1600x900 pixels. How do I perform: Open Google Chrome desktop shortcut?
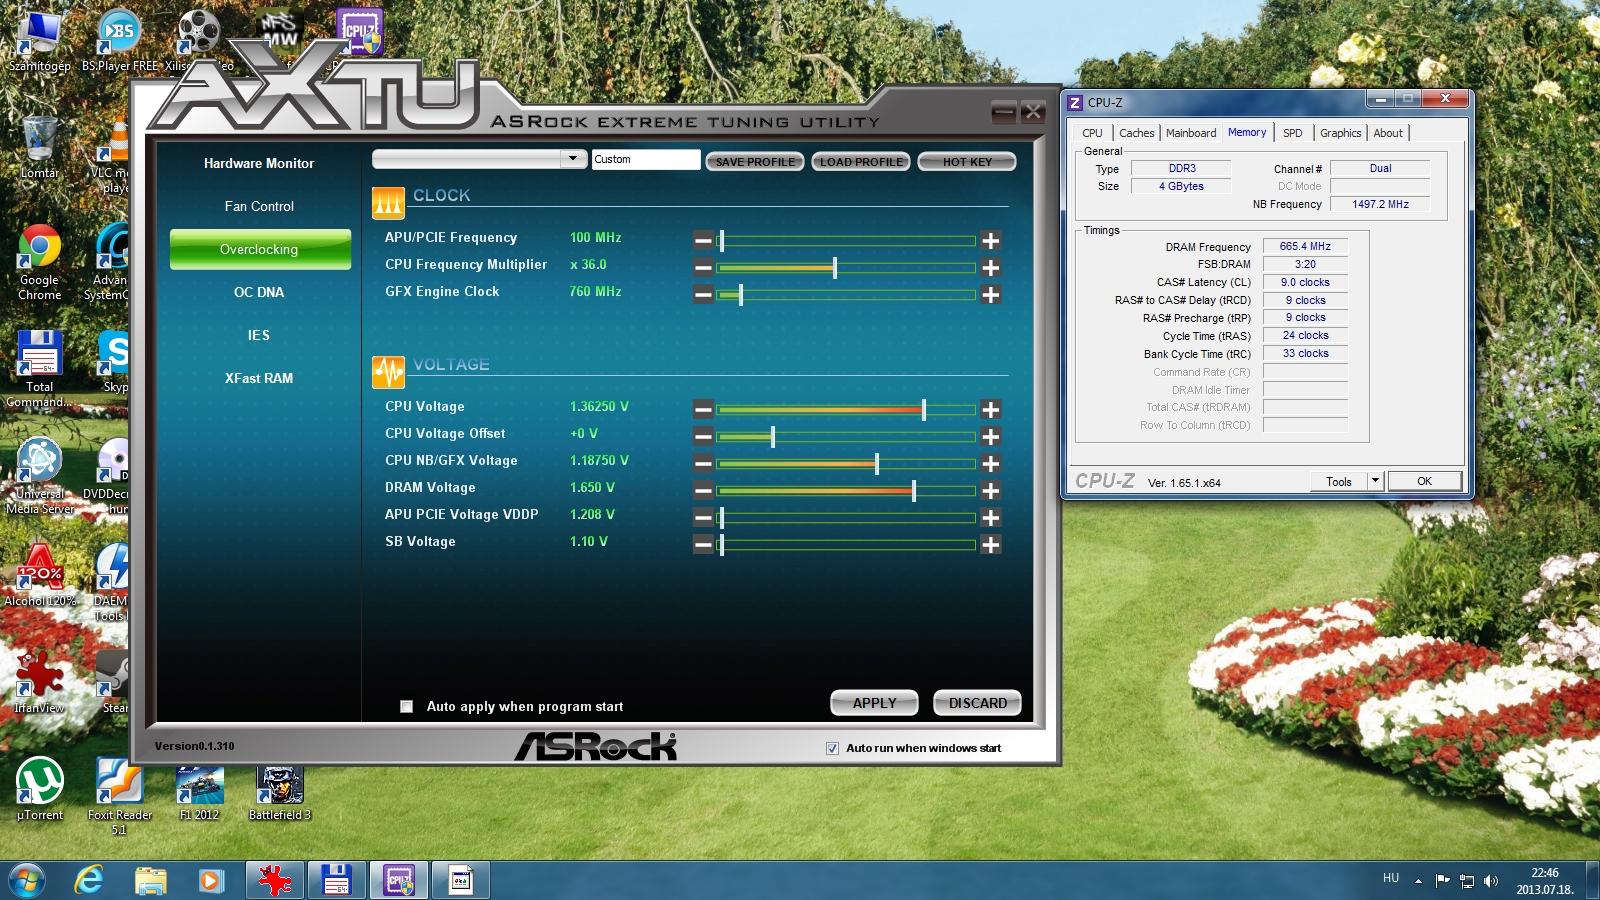coord(40,262)
